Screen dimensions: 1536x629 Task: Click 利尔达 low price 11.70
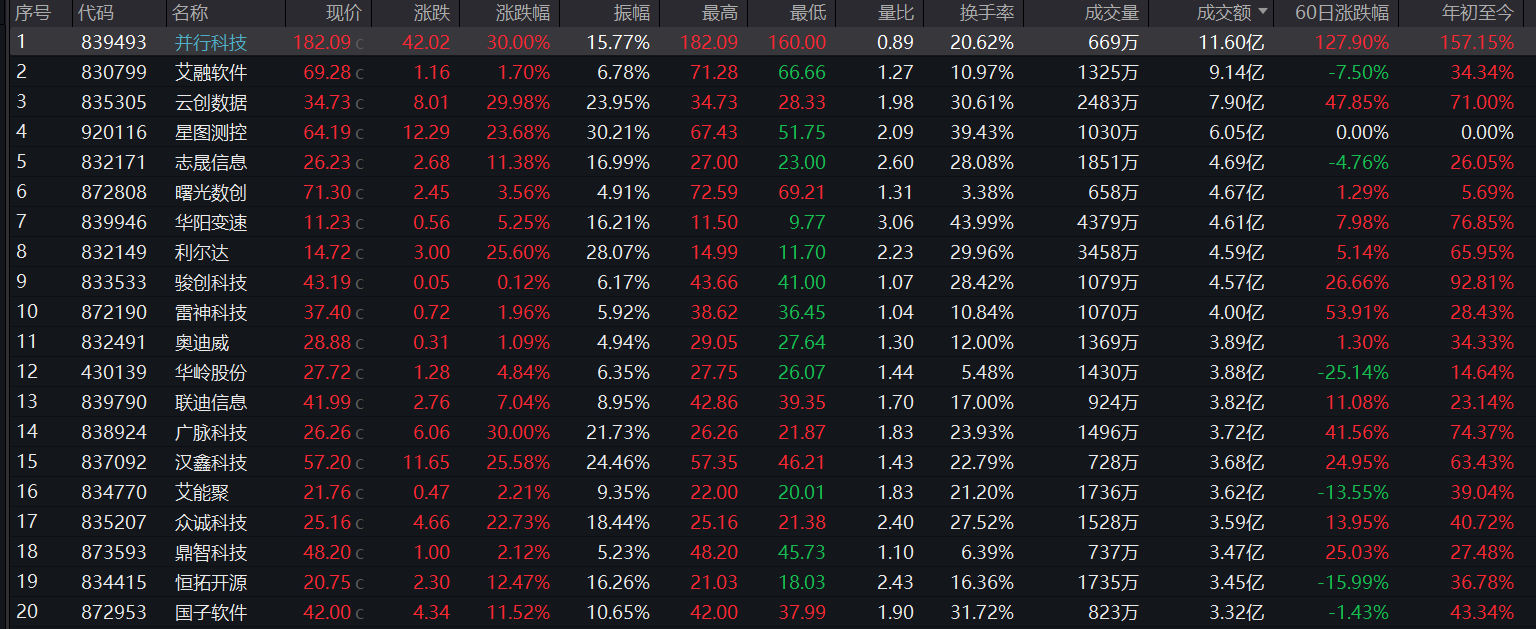tap(803, 252)
